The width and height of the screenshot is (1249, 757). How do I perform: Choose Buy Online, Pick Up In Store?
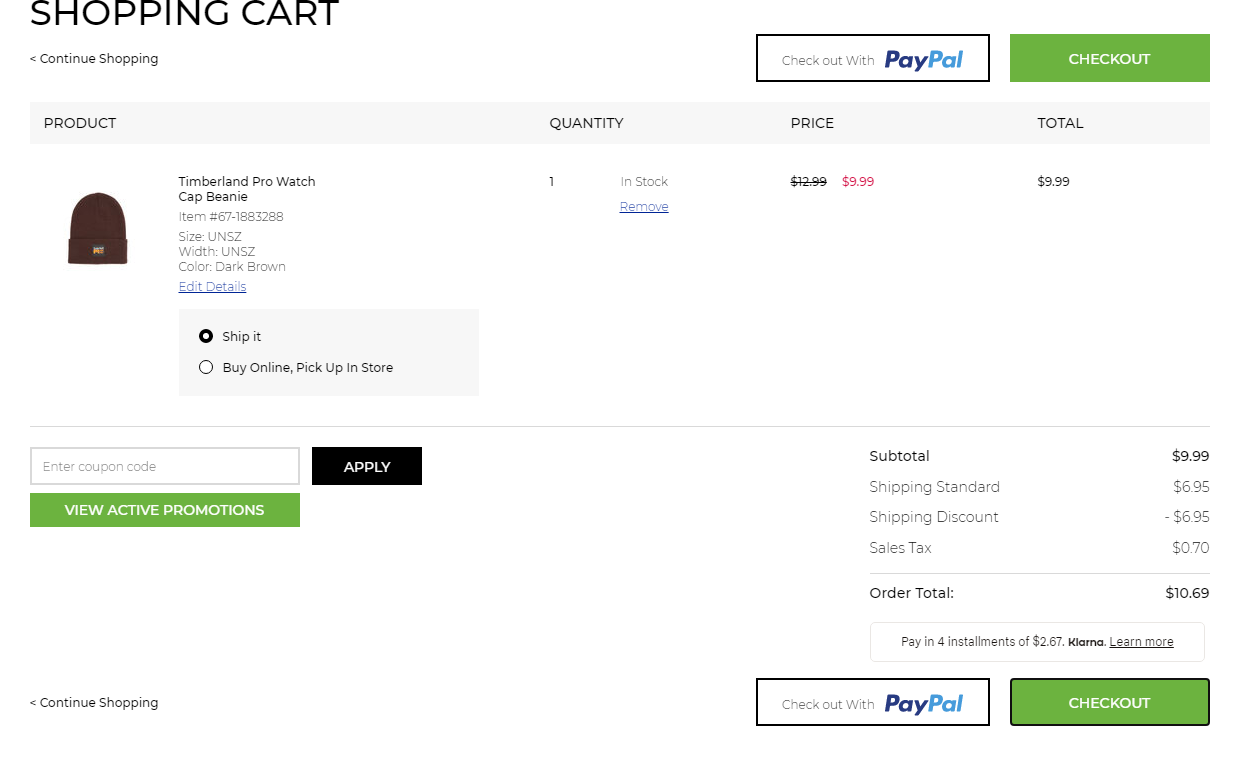click(206, 367)
